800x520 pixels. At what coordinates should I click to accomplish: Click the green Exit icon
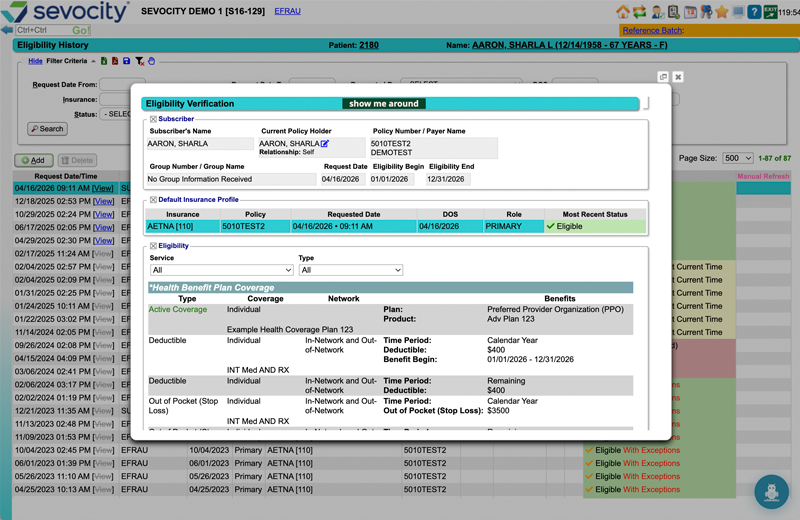770,11
